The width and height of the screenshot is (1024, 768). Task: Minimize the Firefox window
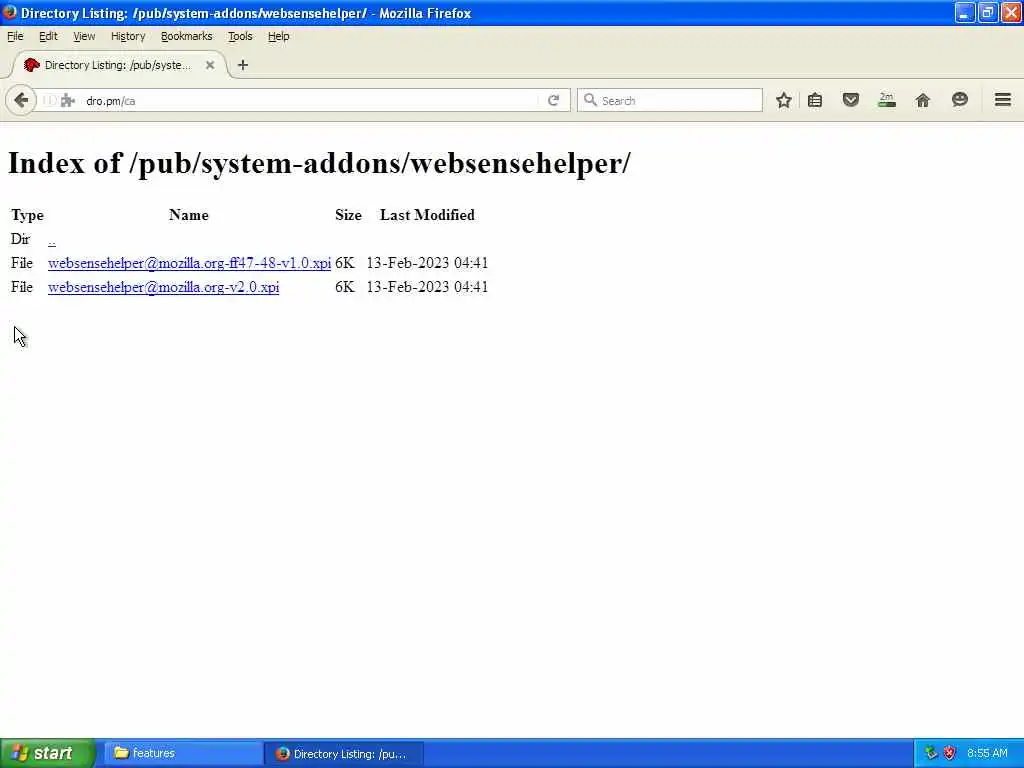(x=965, y=13)
